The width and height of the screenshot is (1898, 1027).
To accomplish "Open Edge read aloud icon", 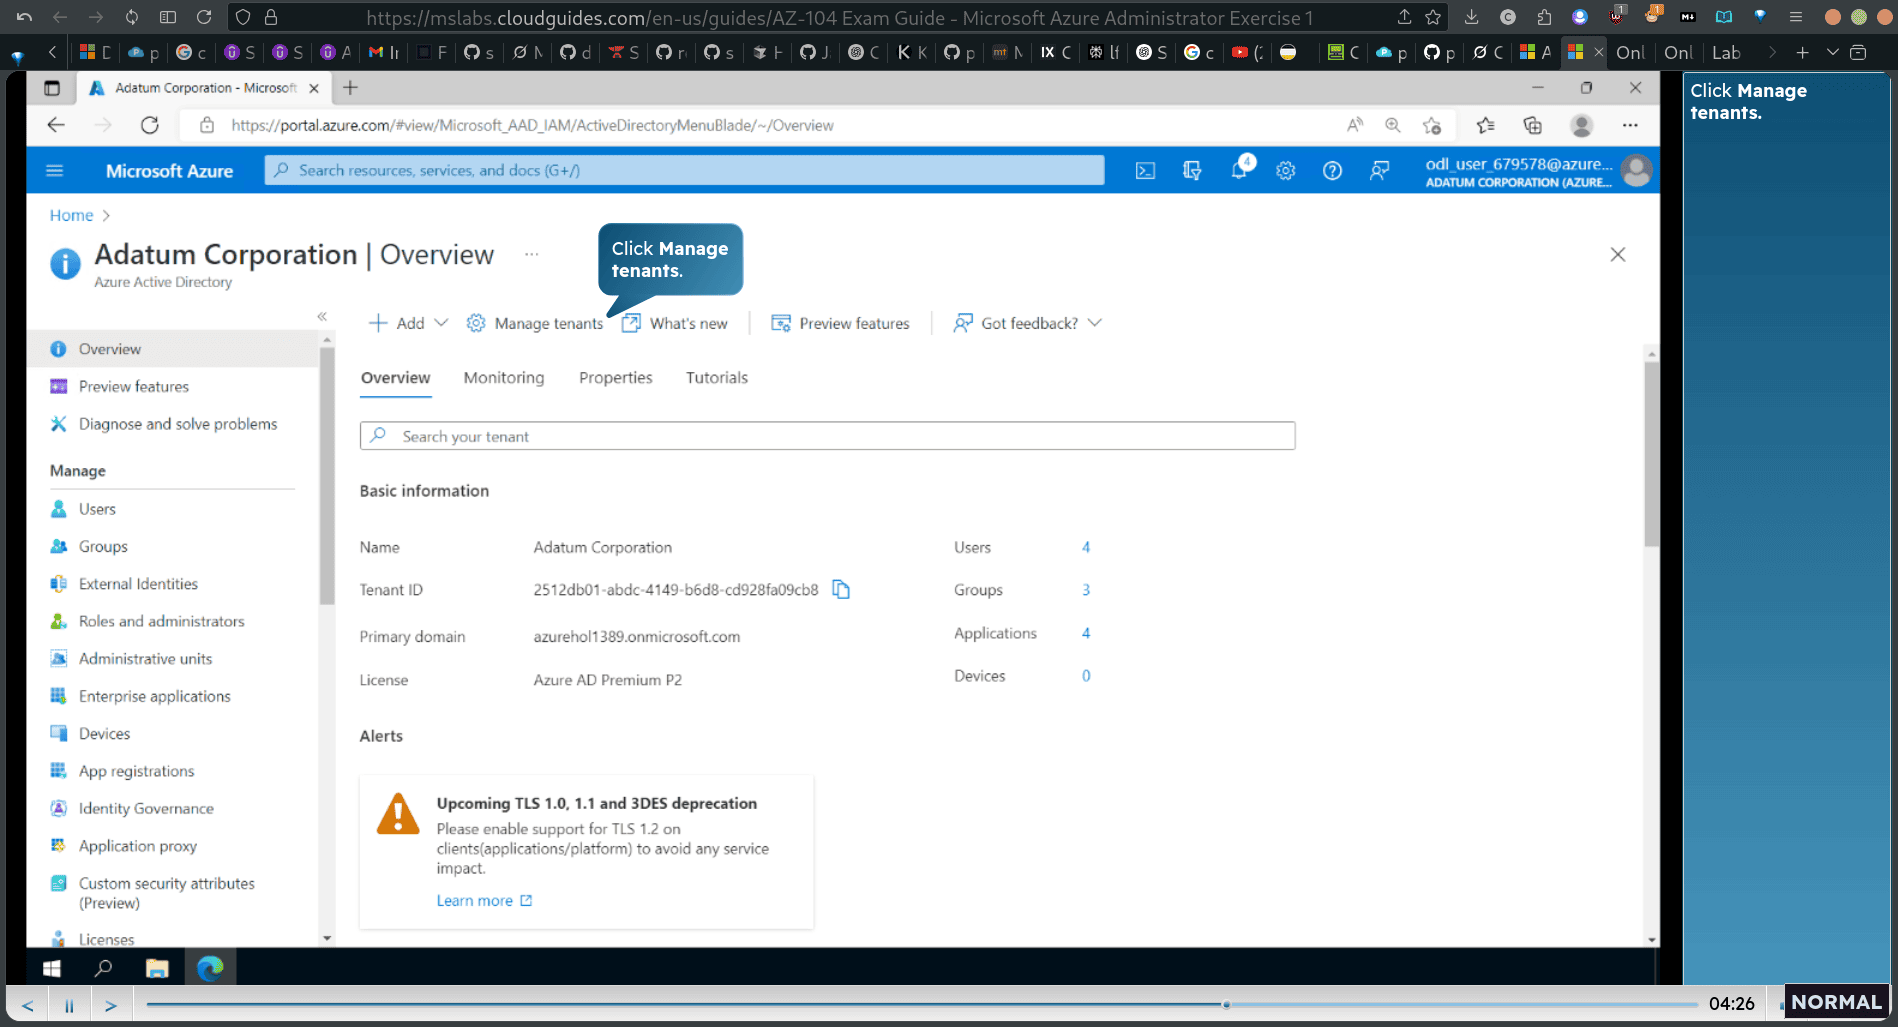I will pyautogui.click(x=1354, y=125).
